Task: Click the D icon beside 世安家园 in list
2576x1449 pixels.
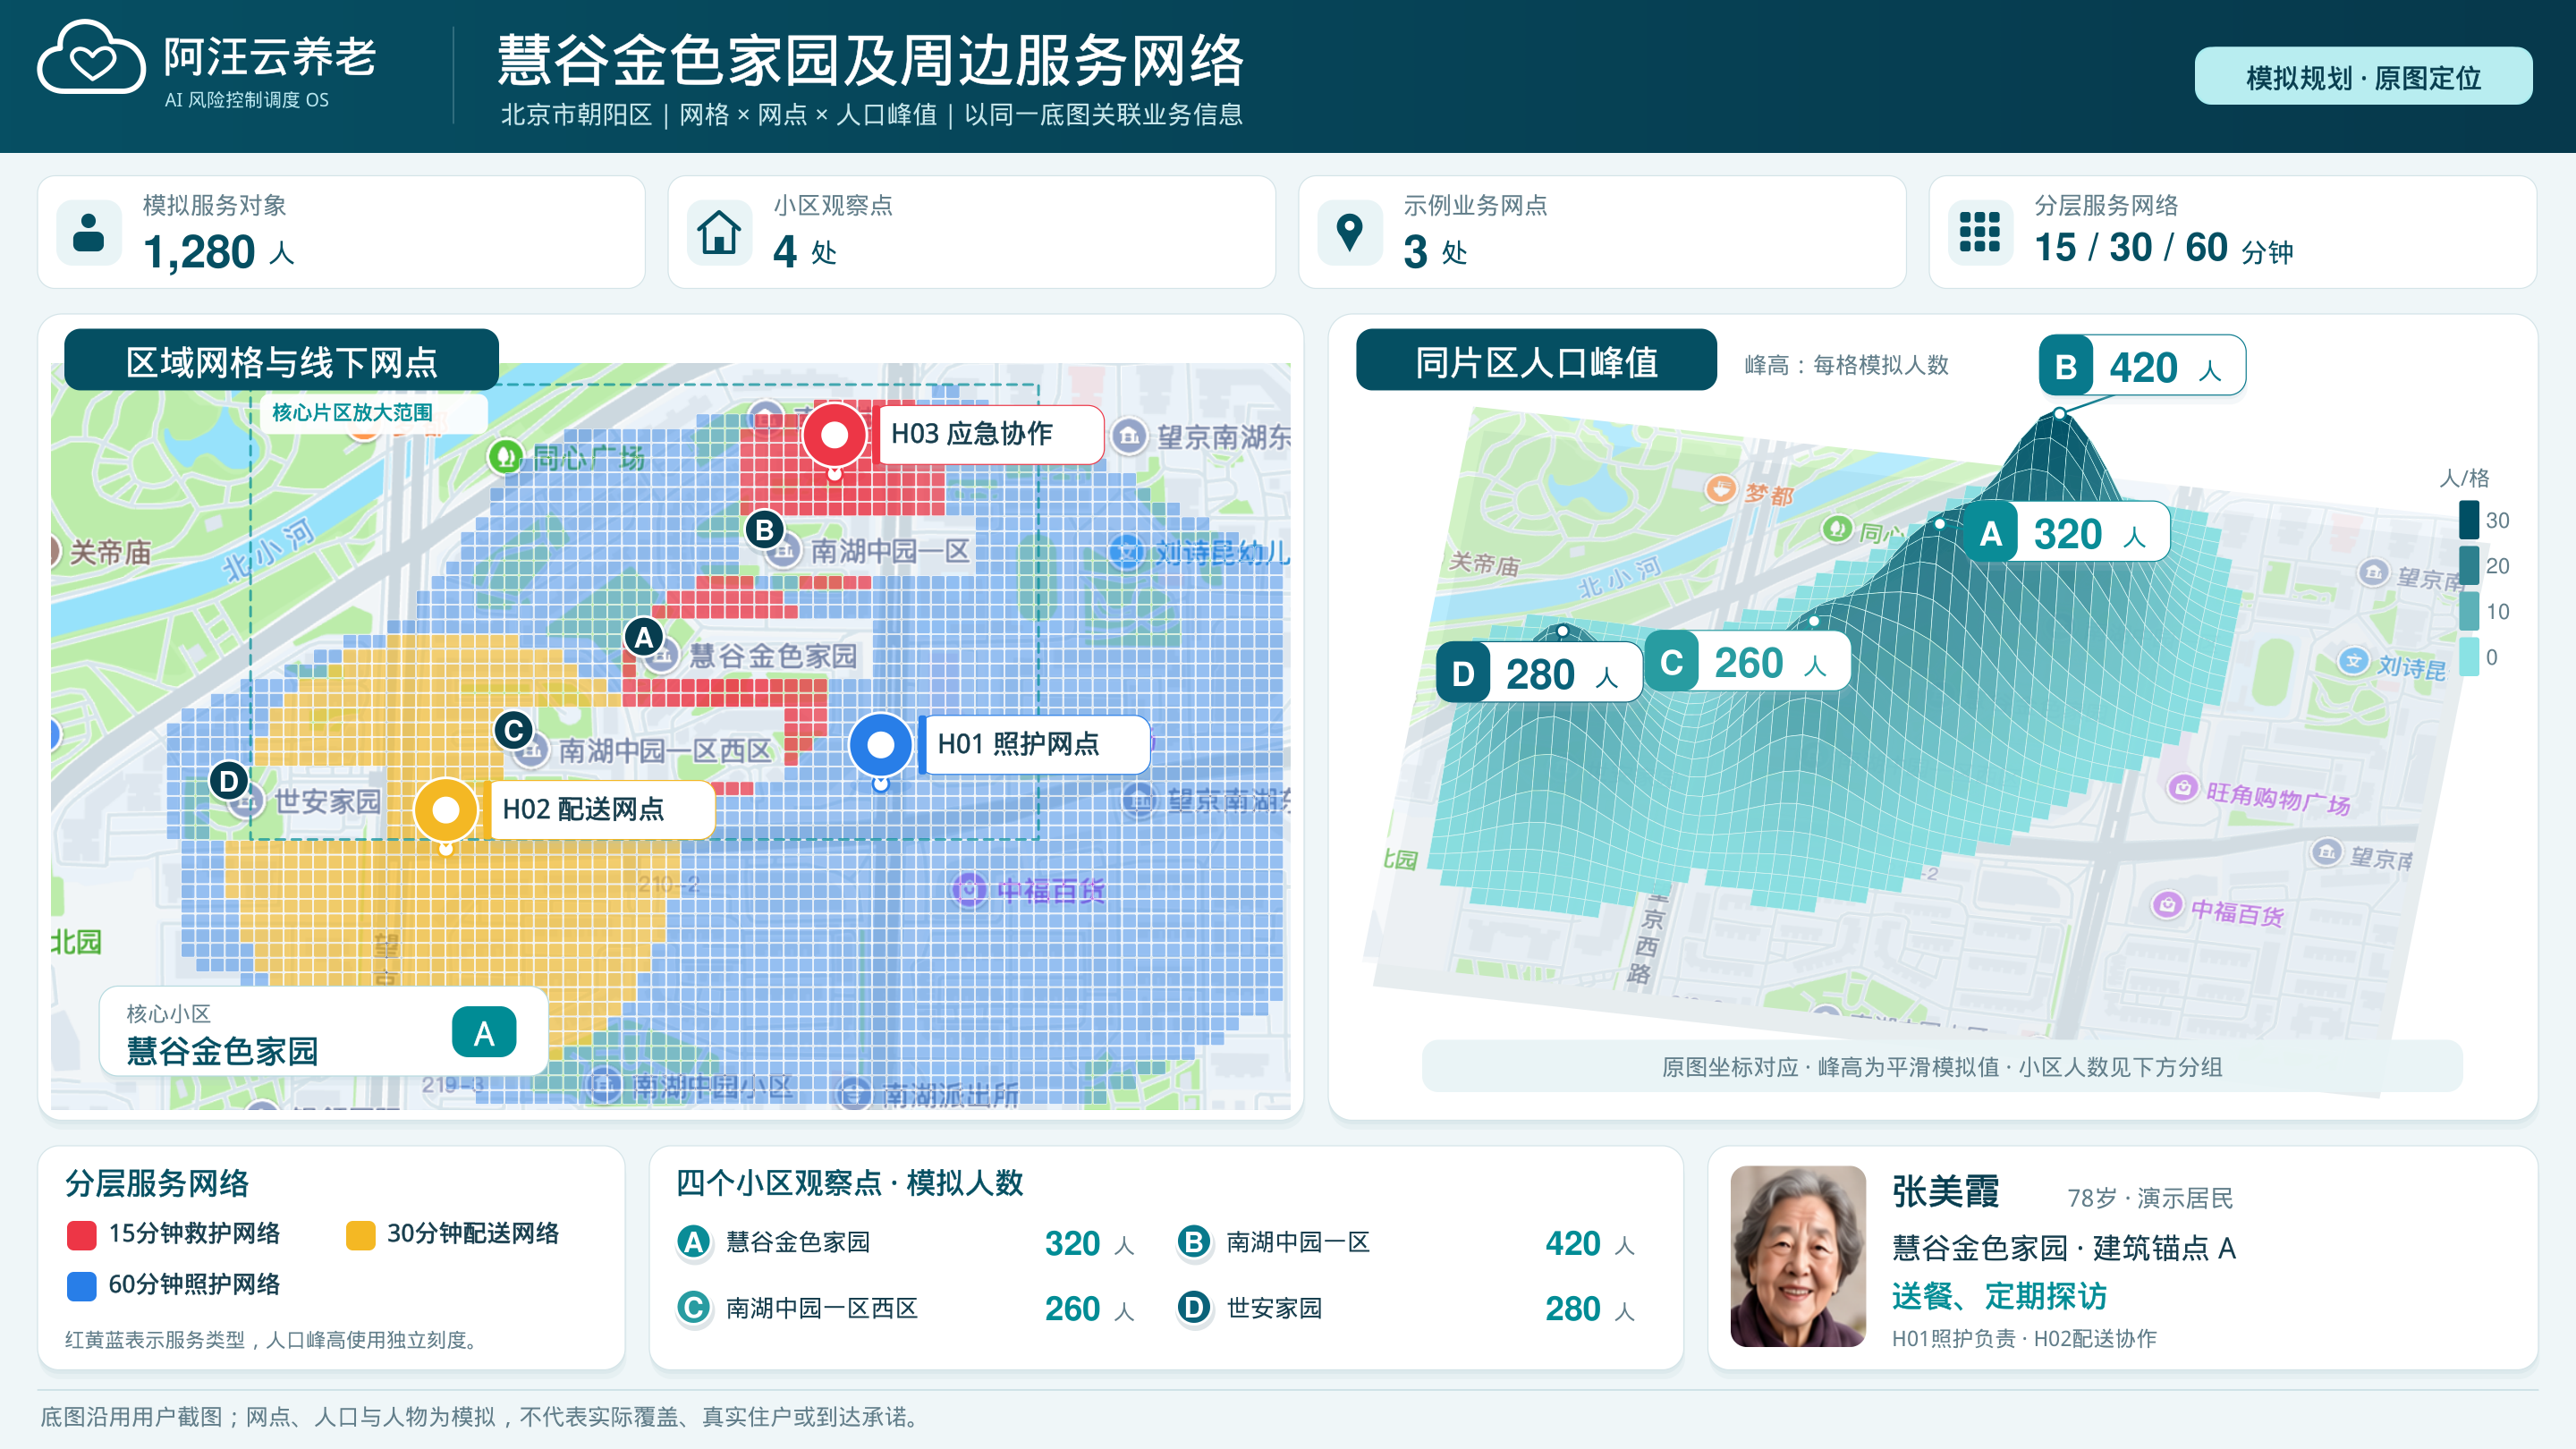Action: click(1194, 1308)
